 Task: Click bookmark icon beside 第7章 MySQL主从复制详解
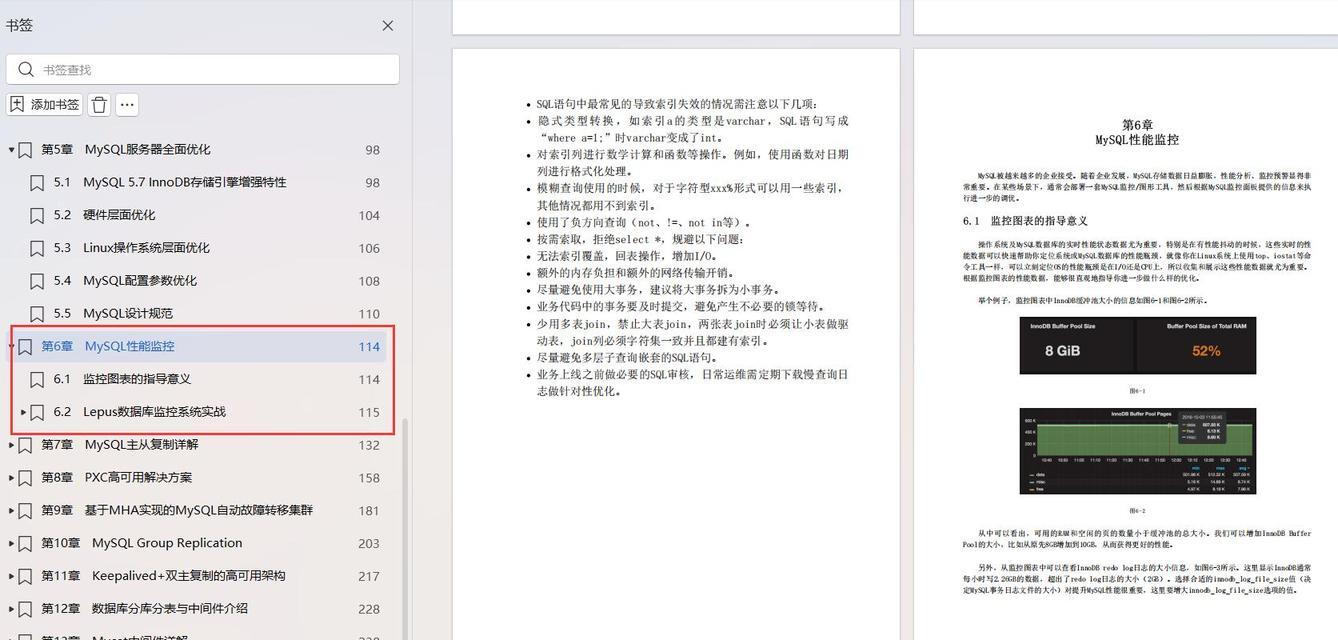click(x=25, y=445)
